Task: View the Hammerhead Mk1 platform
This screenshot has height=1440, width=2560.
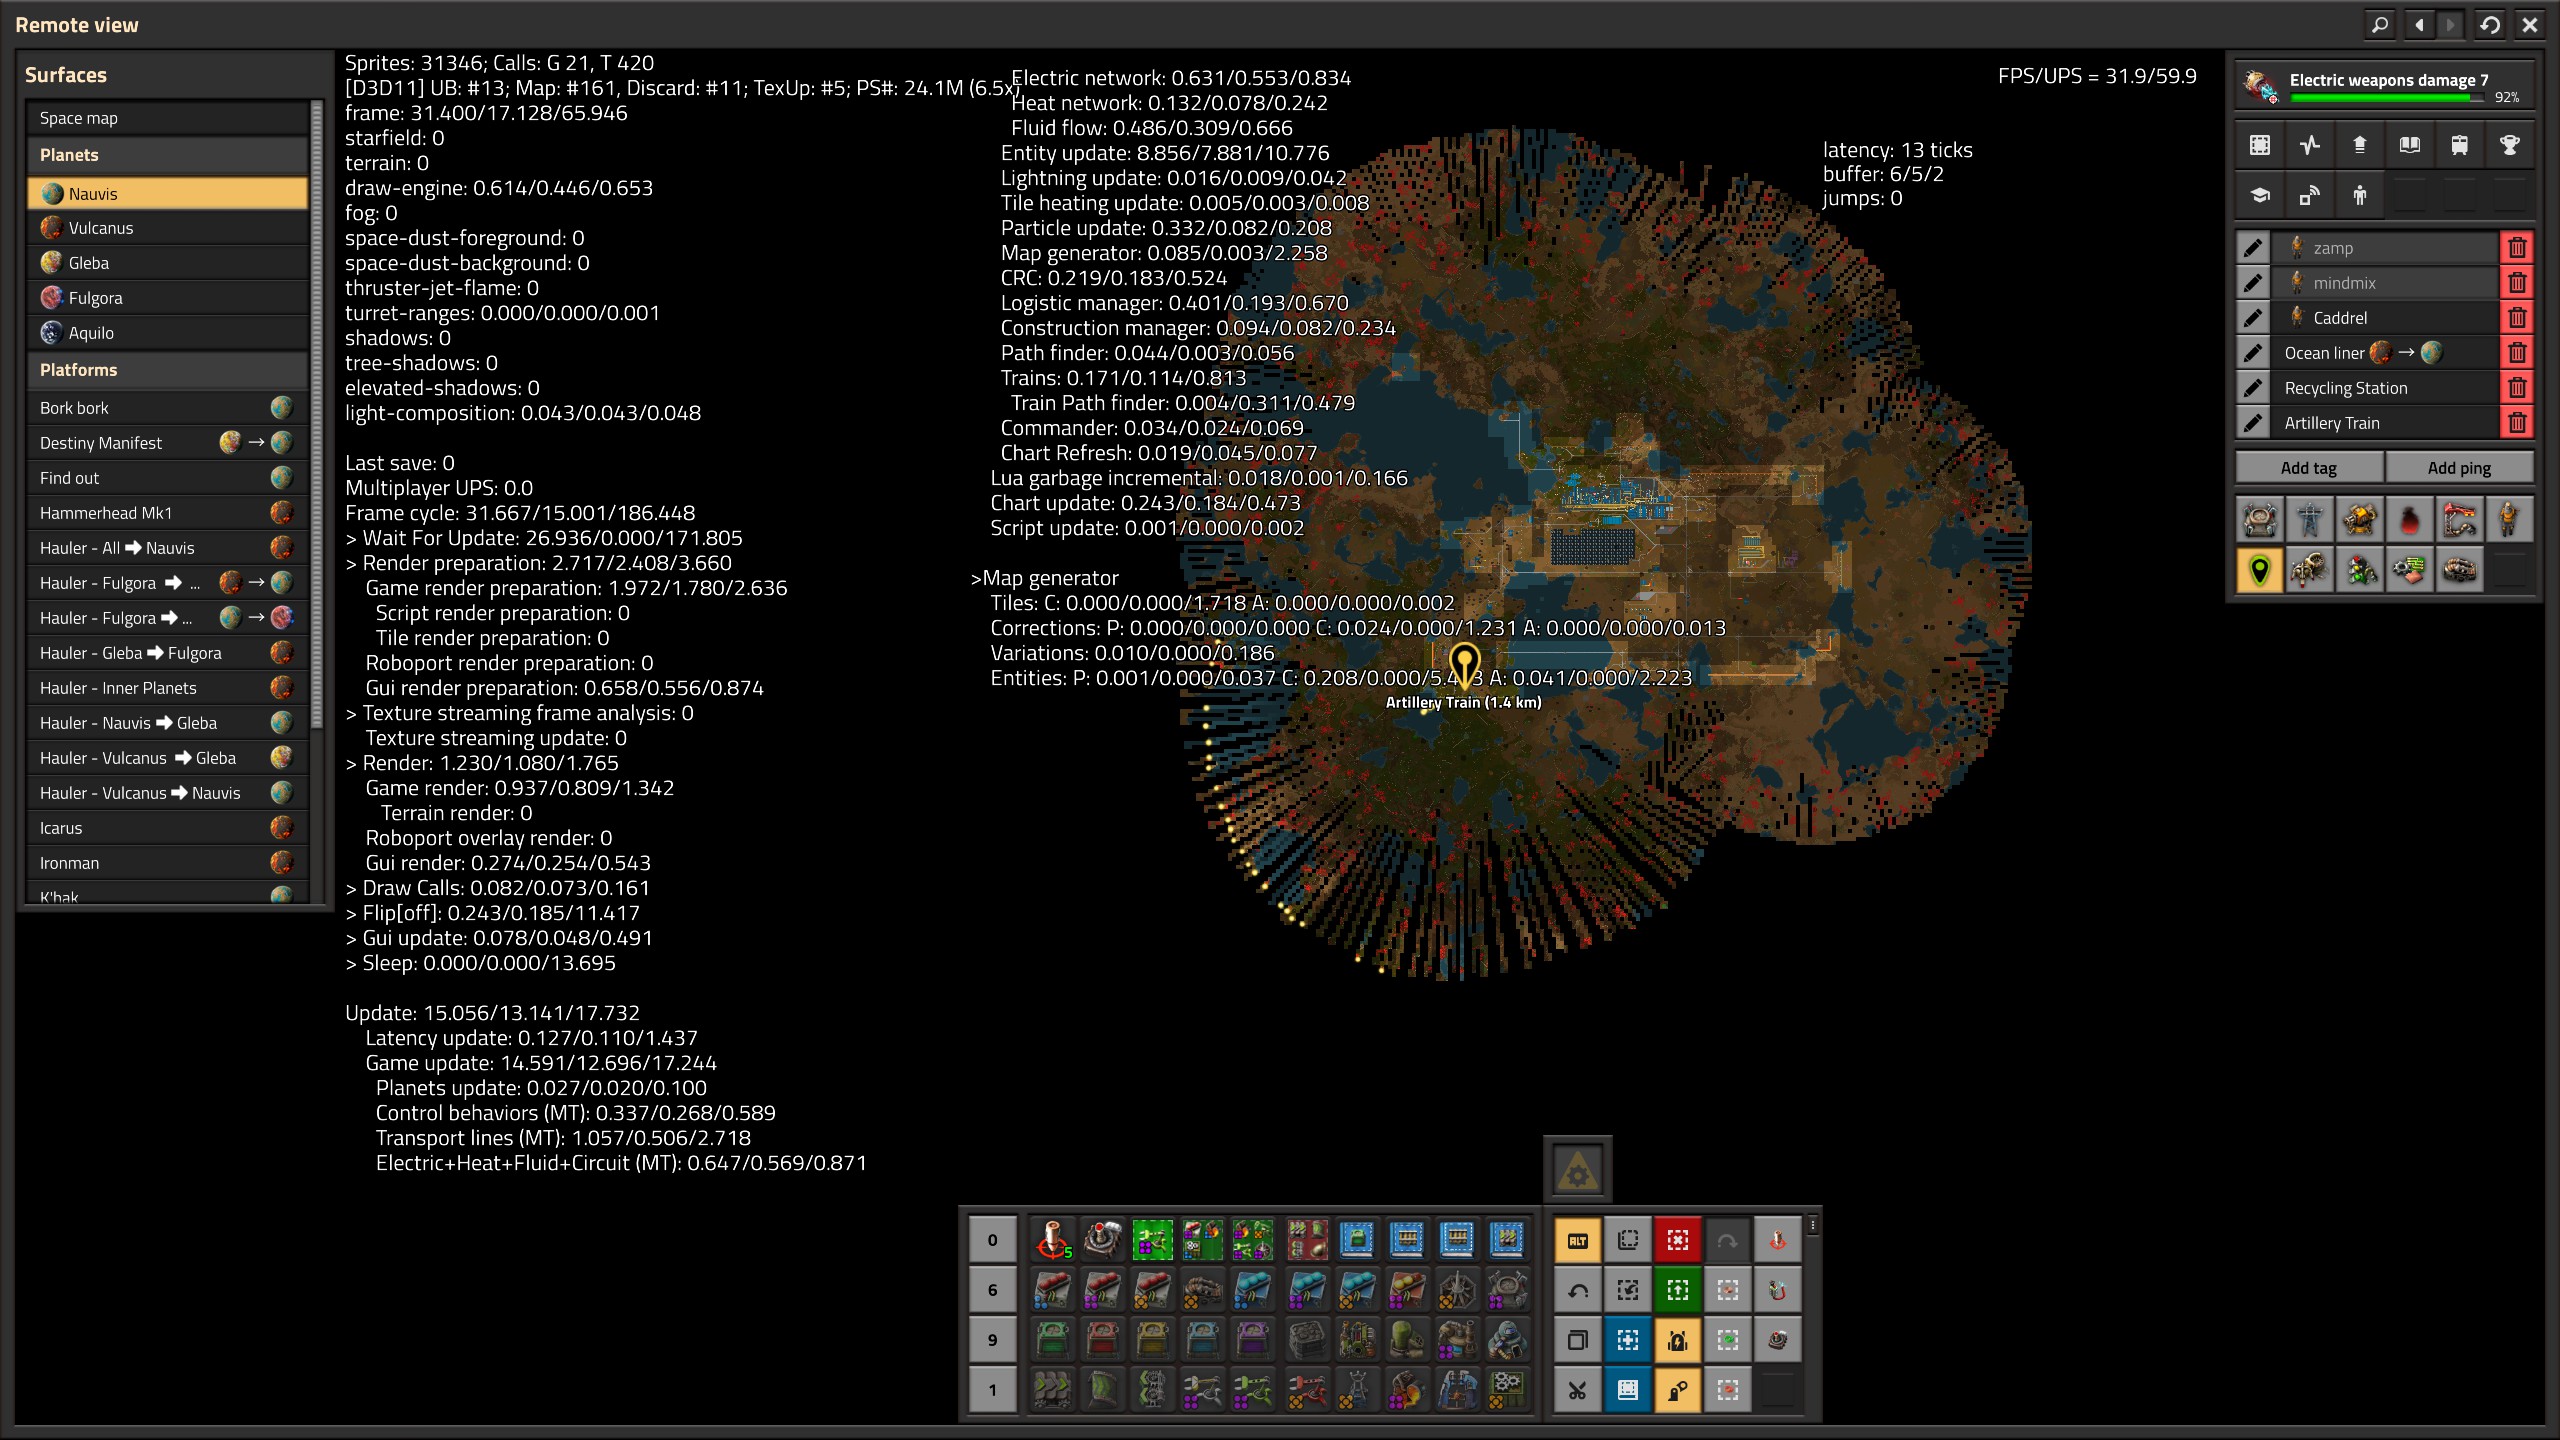Action: tap(167, 513)
